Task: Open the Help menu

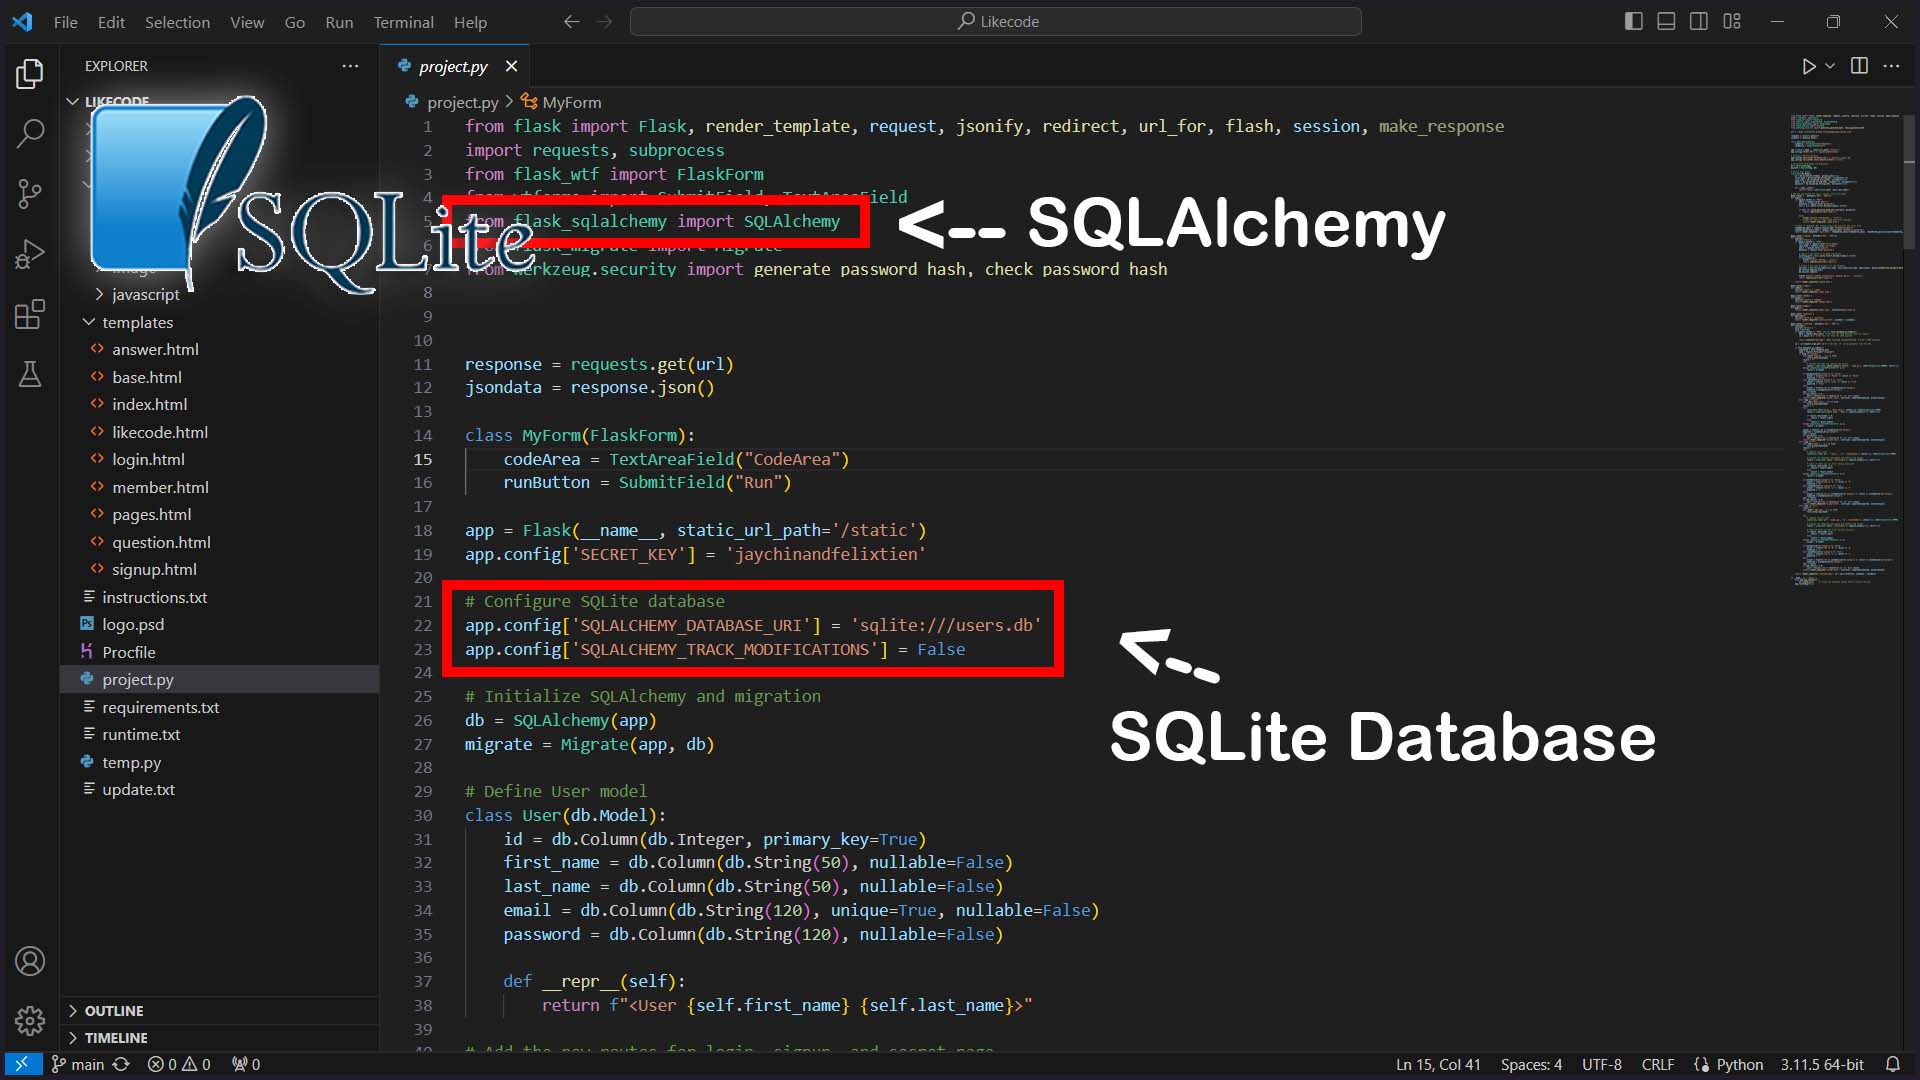Action: click(470, 22)
